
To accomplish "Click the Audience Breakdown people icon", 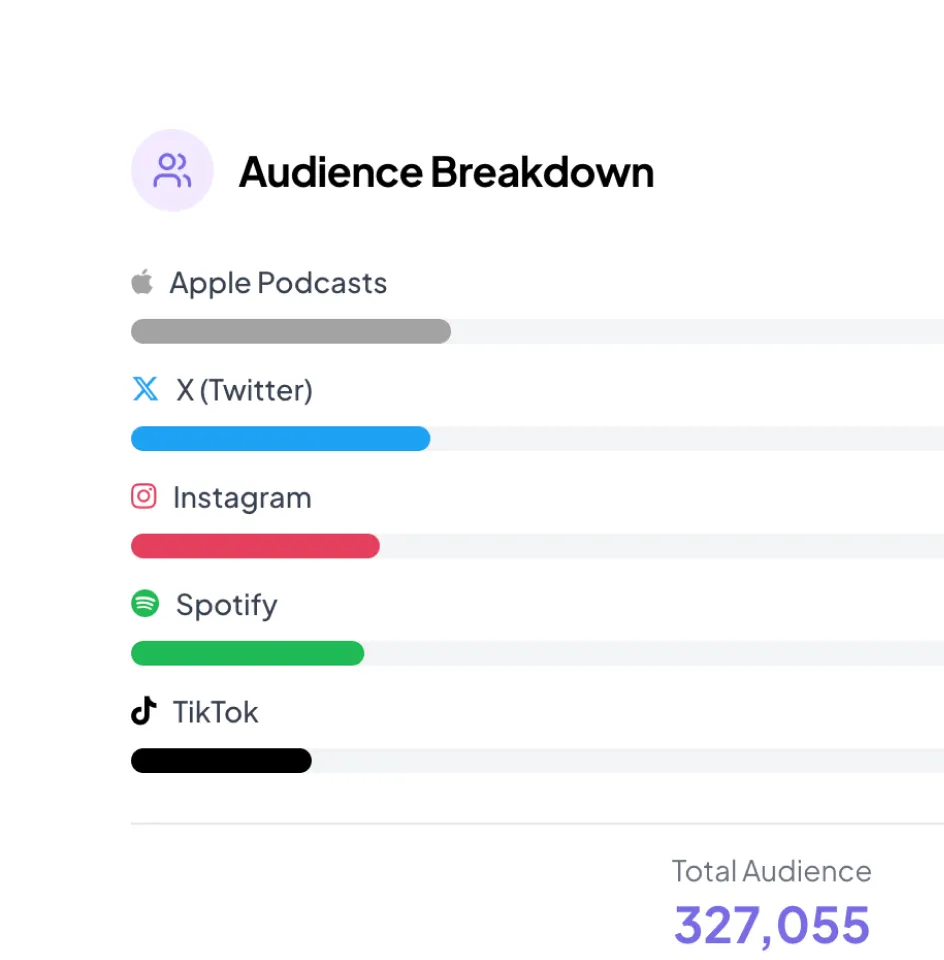I will point(172,170).
